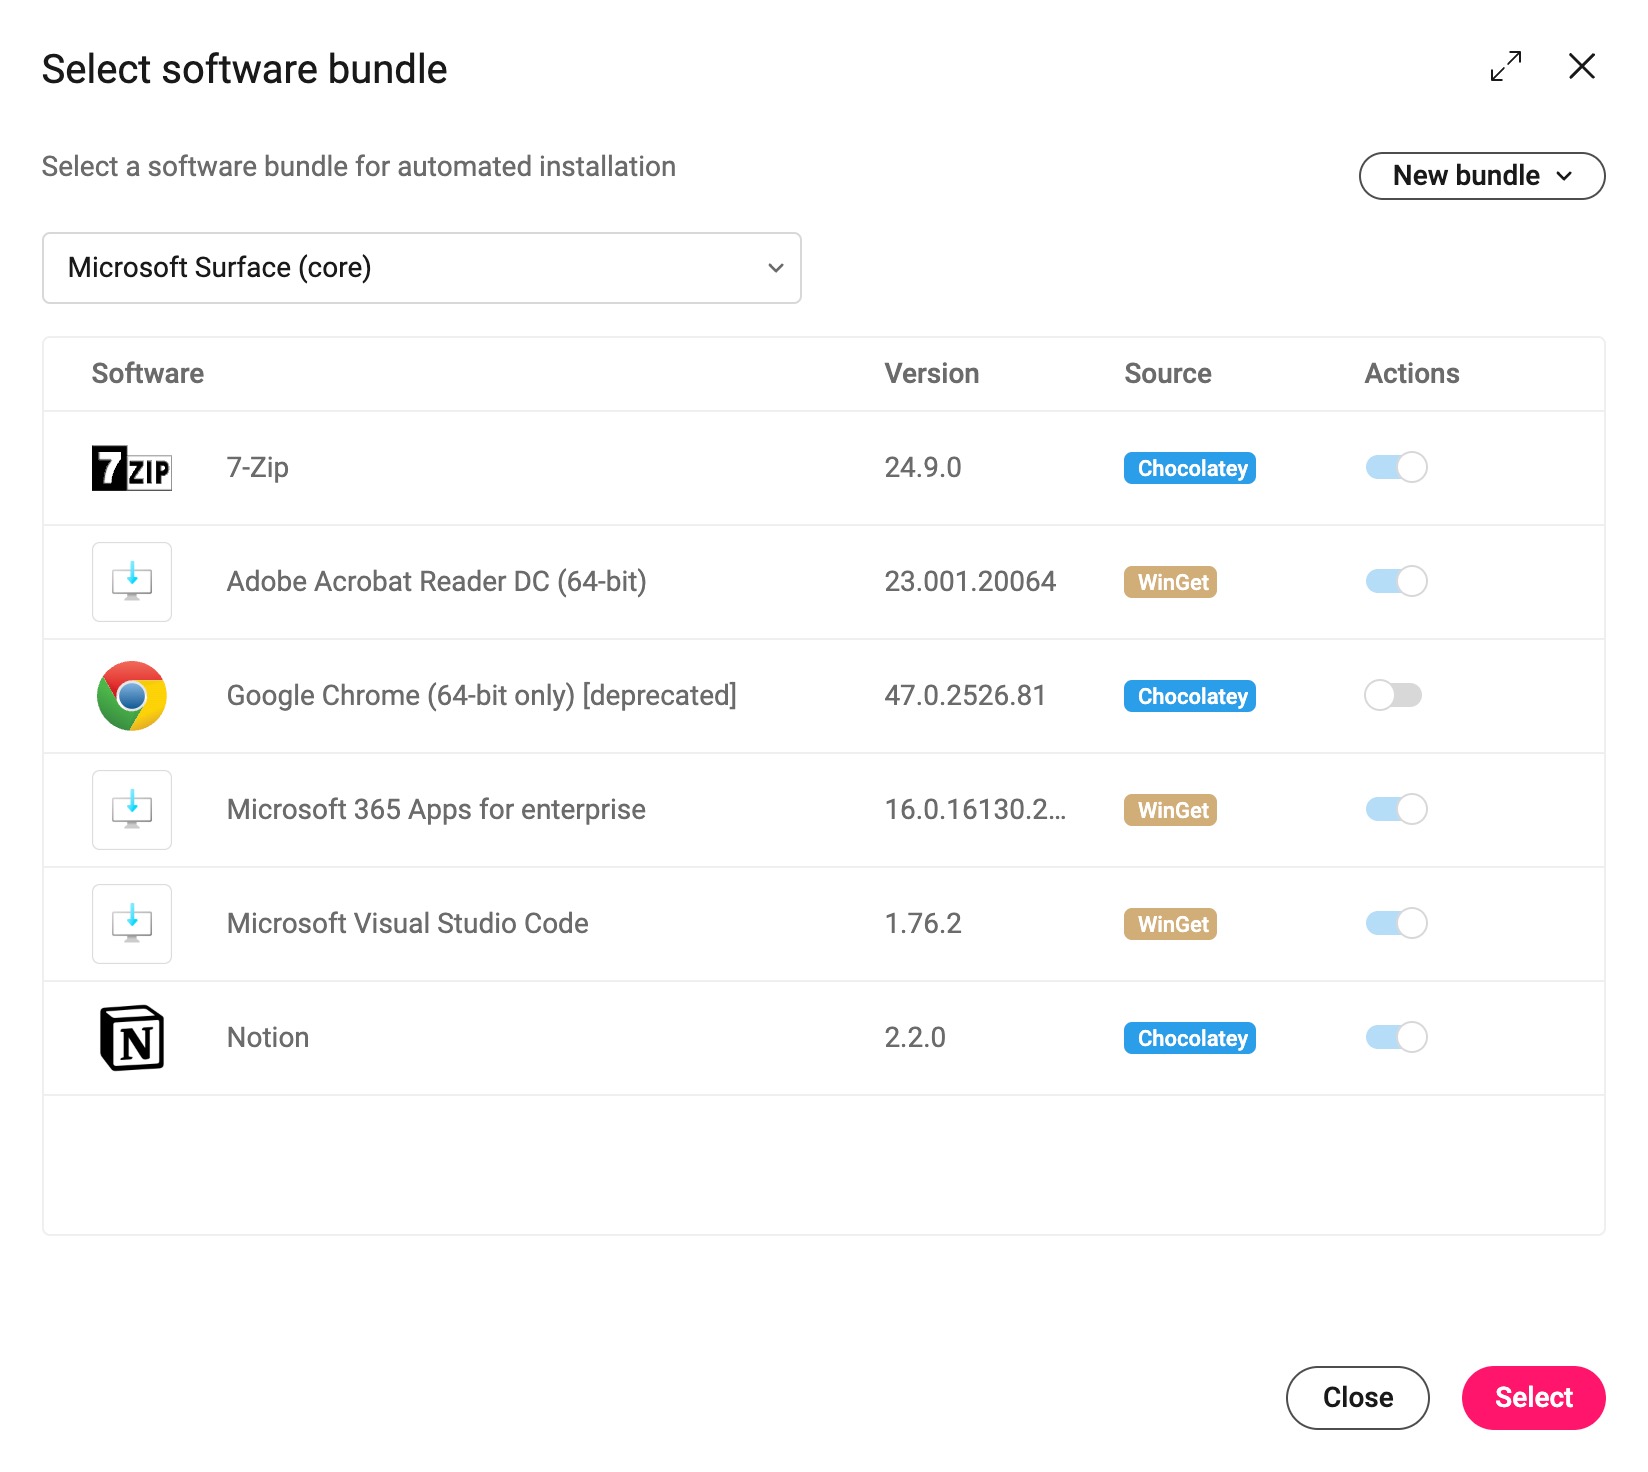
Task: Click version 24.9.0 cell
Action: point(923,468)
